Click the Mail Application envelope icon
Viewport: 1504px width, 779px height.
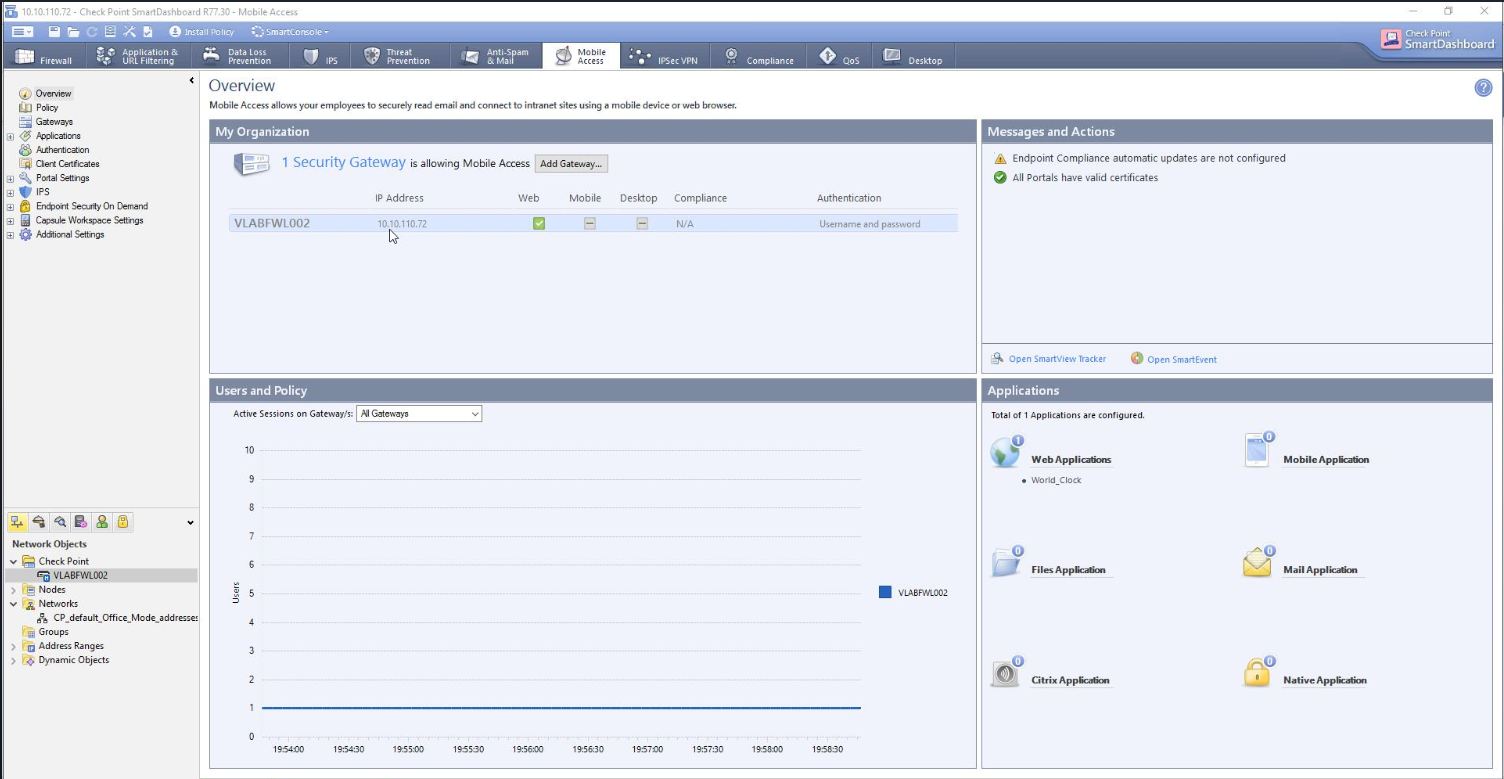[1256, 563]
